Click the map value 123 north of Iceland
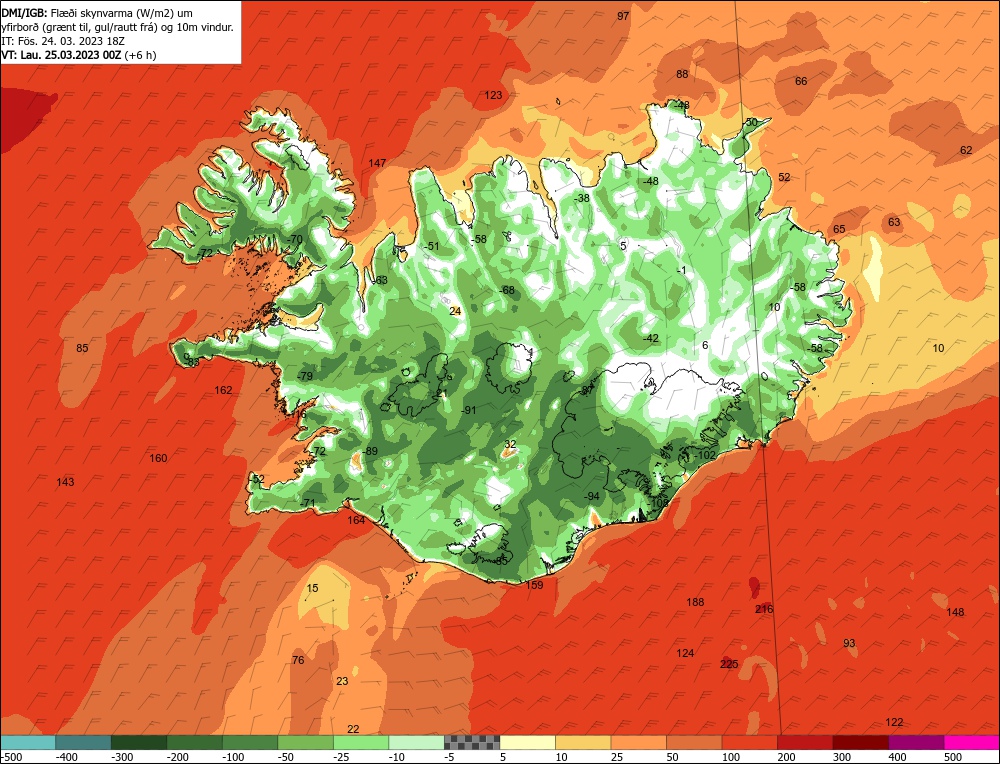This screenshot has height=764, width=1000. coord(493,95)
